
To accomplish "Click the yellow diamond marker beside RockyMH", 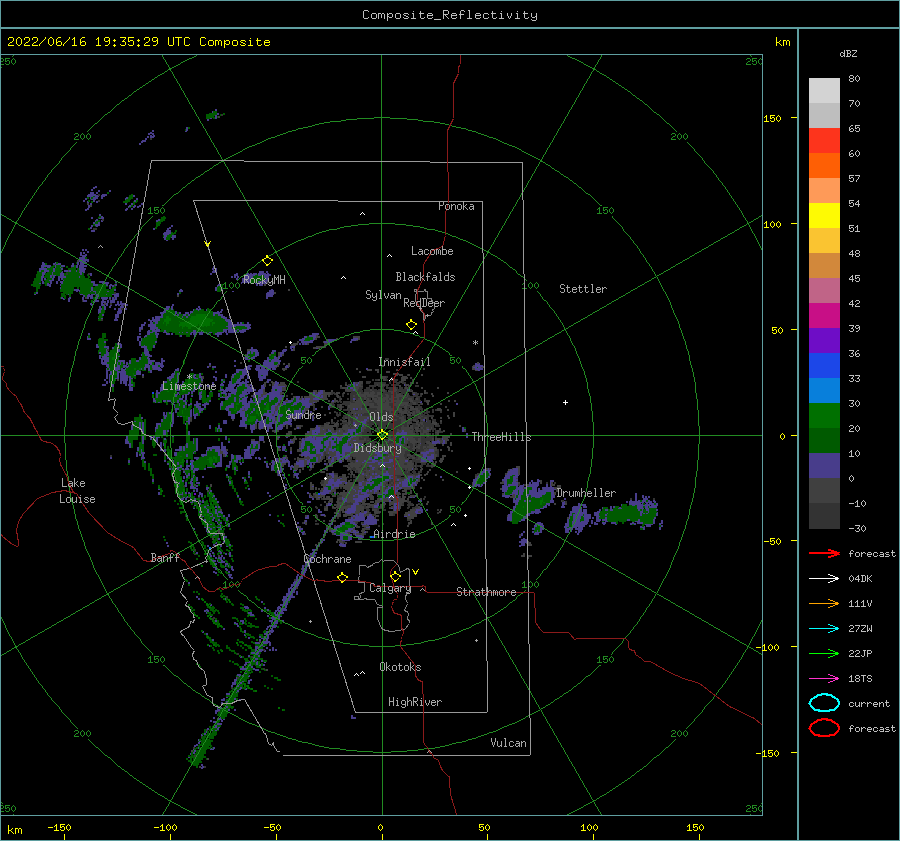I will click(267, 261).
